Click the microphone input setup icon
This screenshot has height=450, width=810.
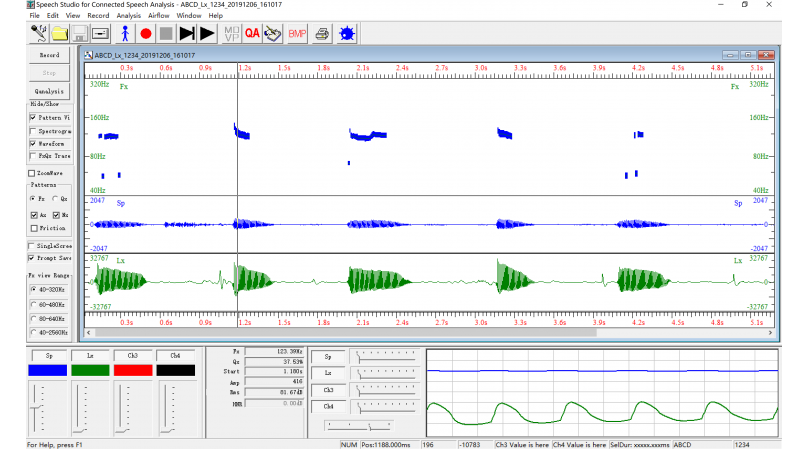(x=40, y=33)
